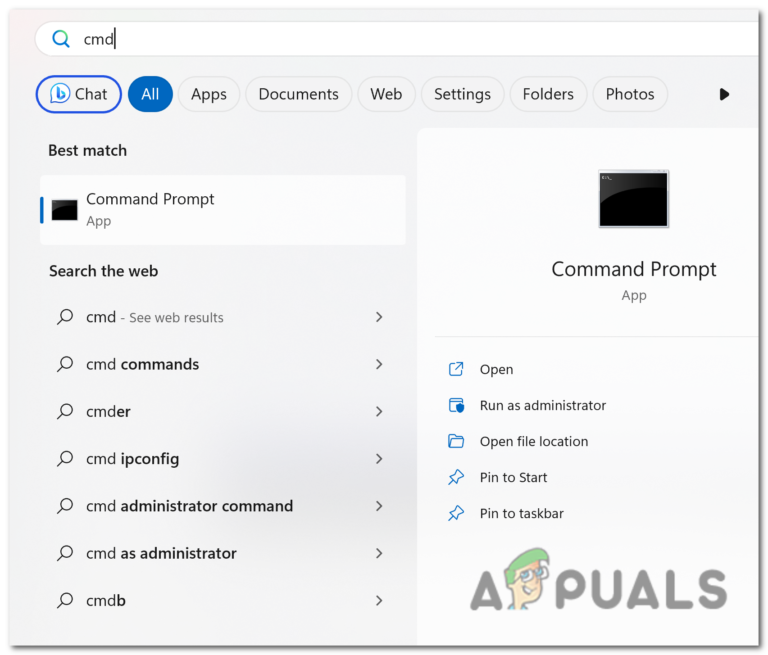Click magnifier icon beside 'cmd - See web results'

tap(65, 317)
